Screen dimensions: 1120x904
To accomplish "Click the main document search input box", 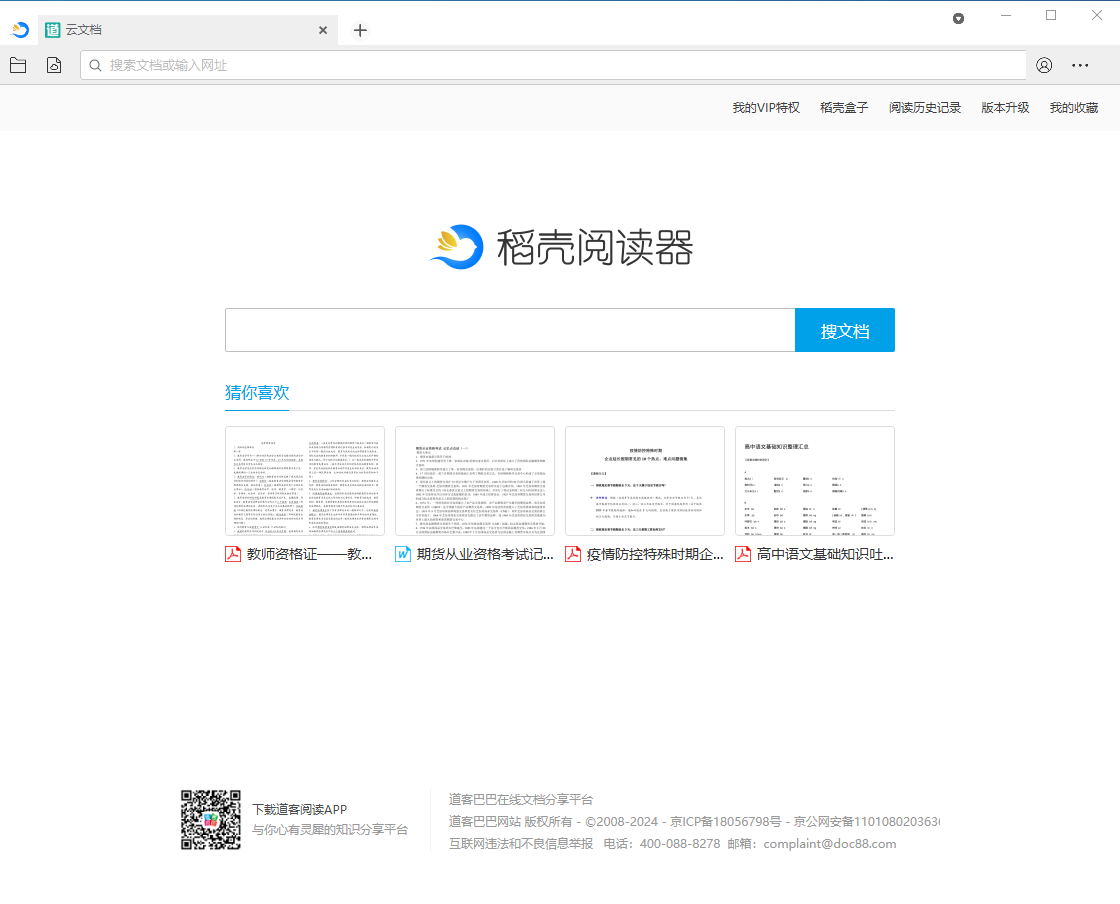I will pyautogui.click(x=510, y=330).
